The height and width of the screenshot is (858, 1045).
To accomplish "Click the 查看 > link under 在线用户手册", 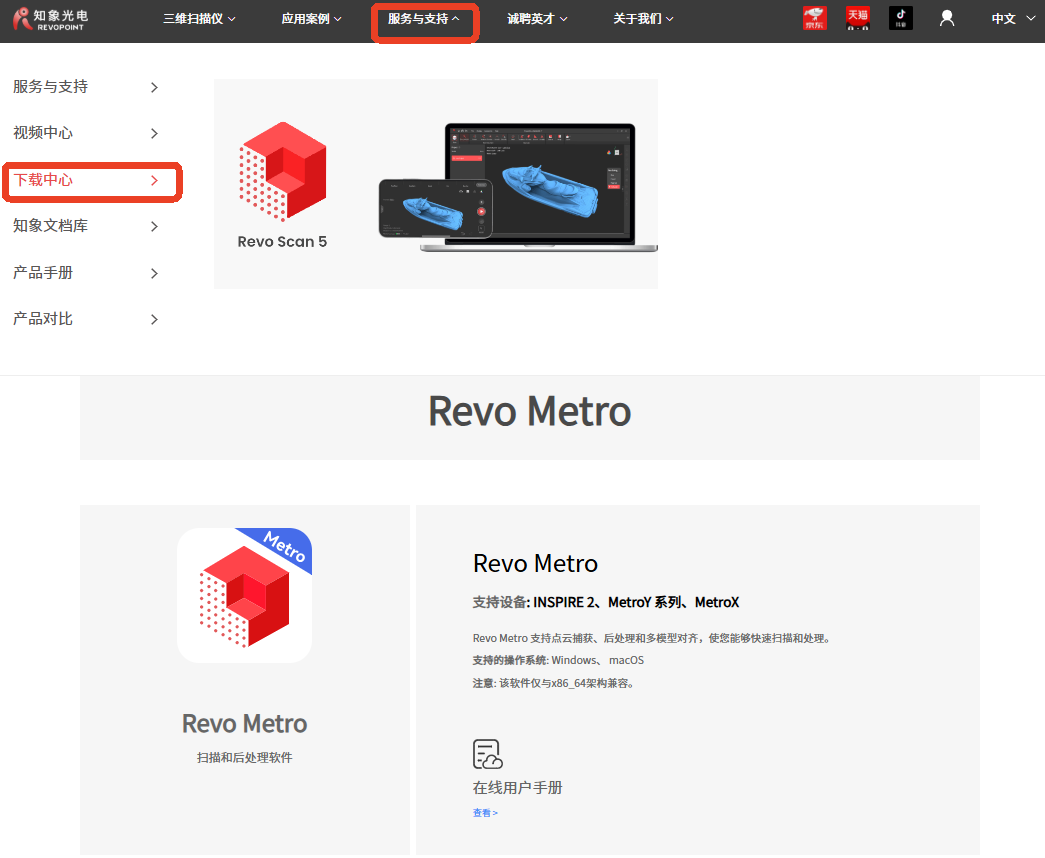I will coord(485,813).
